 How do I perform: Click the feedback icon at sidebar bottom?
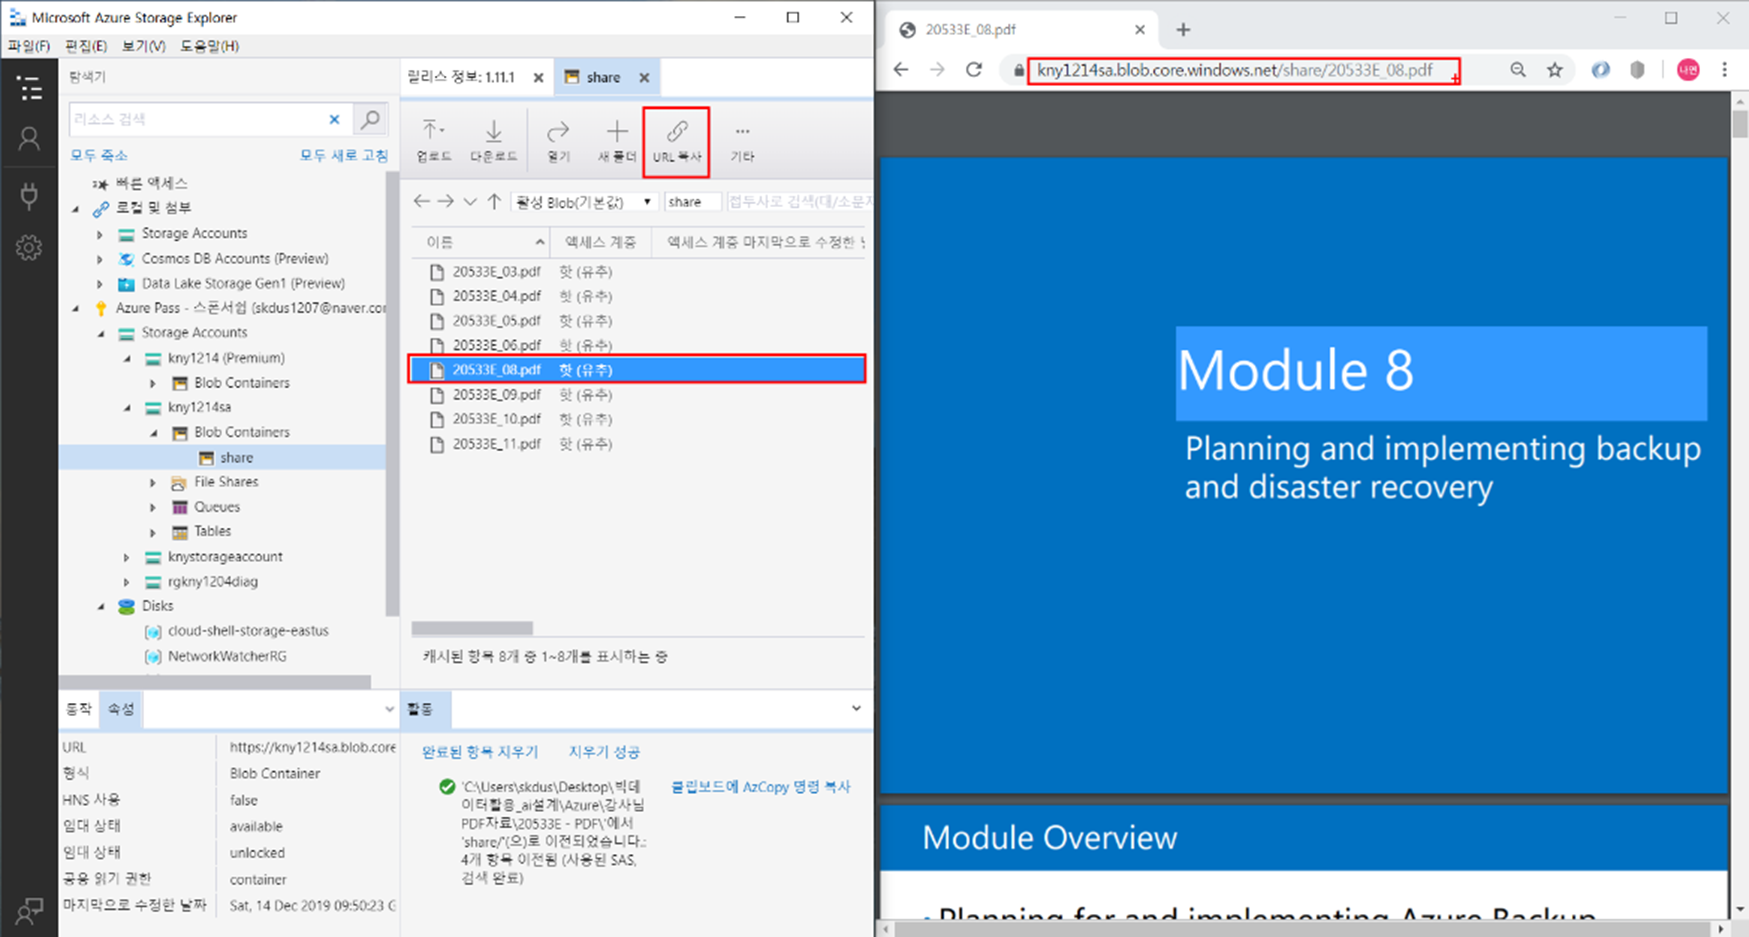(x=29, y=911)
